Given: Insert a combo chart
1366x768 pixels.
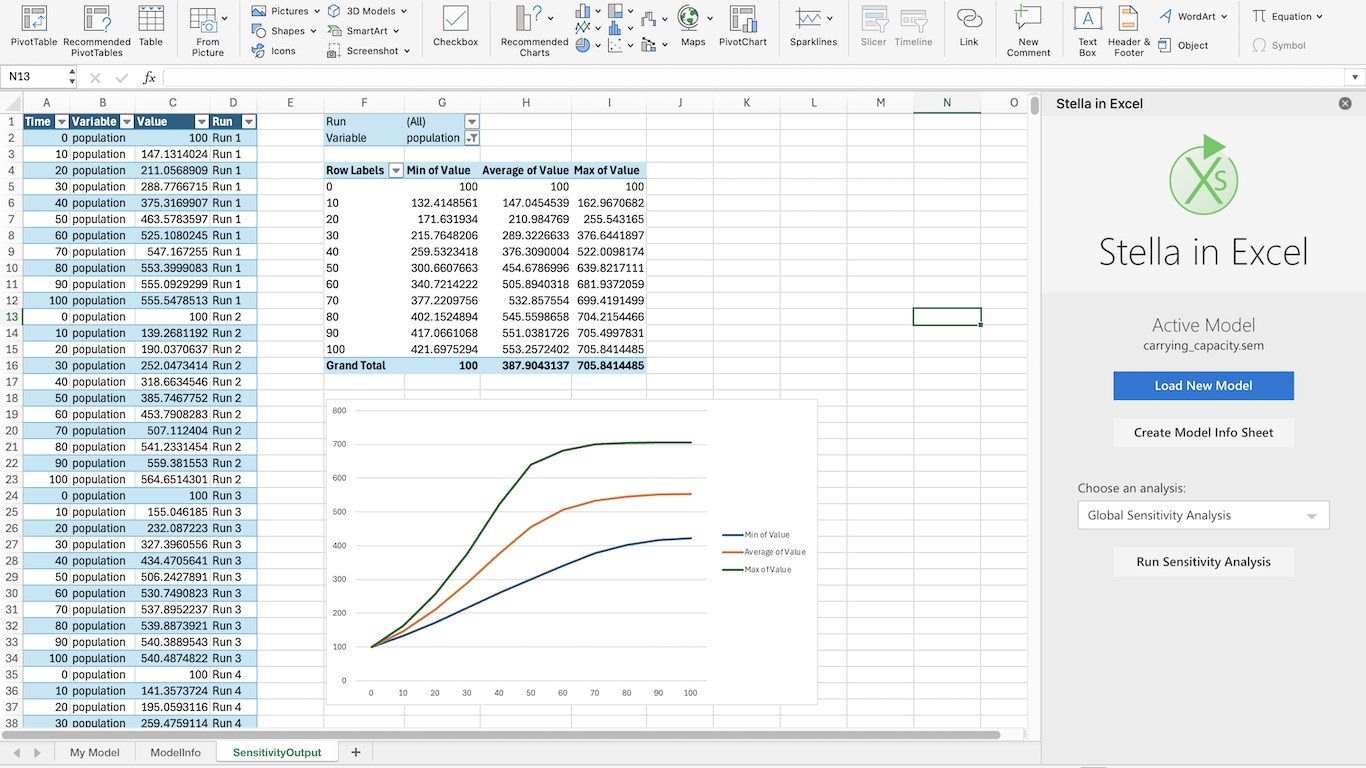Looking at the screenshot, I should [653, 44].
